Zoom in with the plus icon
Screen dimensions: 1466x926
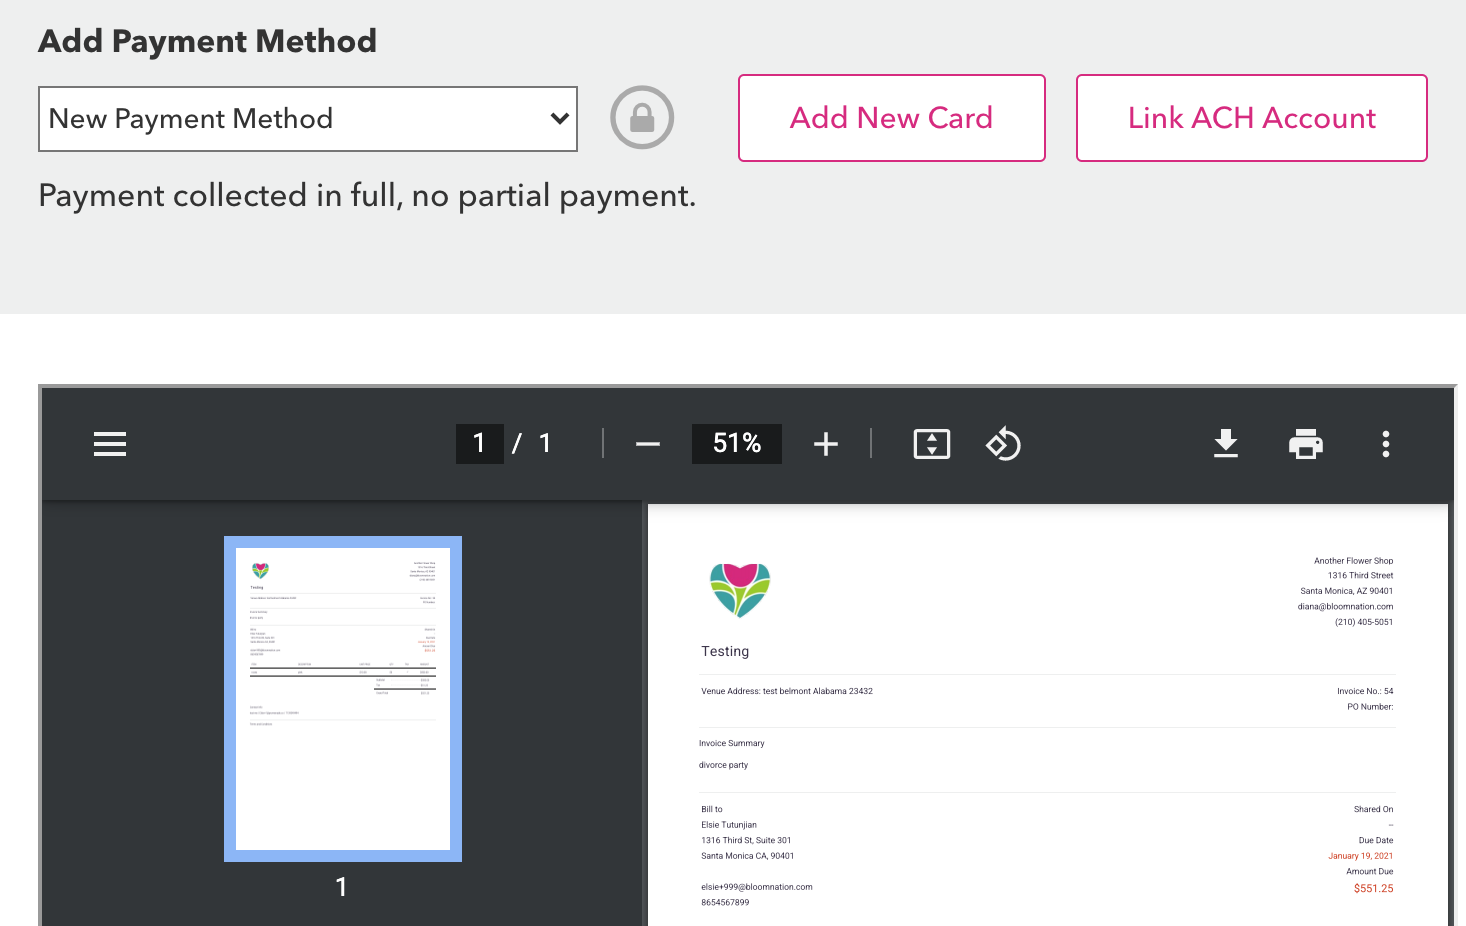pyautogui.click(x=826, y=444)
